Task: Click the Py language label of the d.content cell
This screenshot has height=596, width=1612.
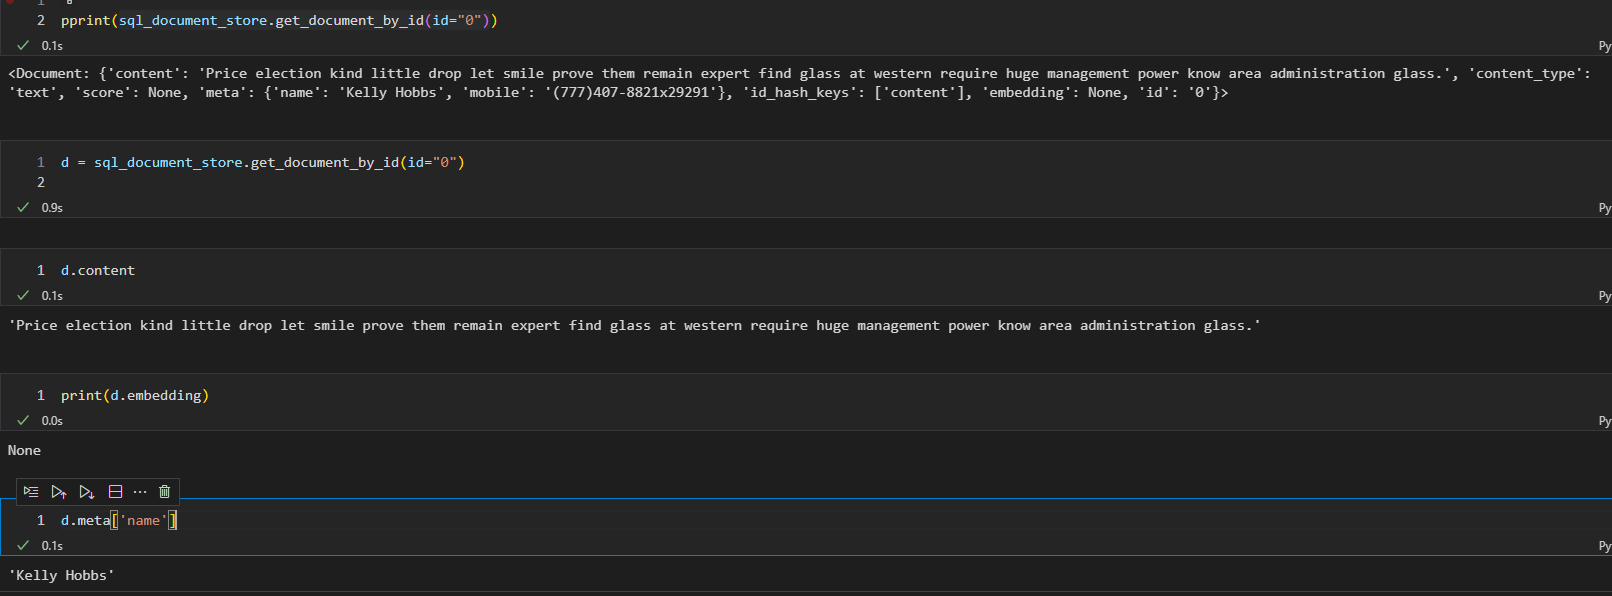Action: point(1604,296)
